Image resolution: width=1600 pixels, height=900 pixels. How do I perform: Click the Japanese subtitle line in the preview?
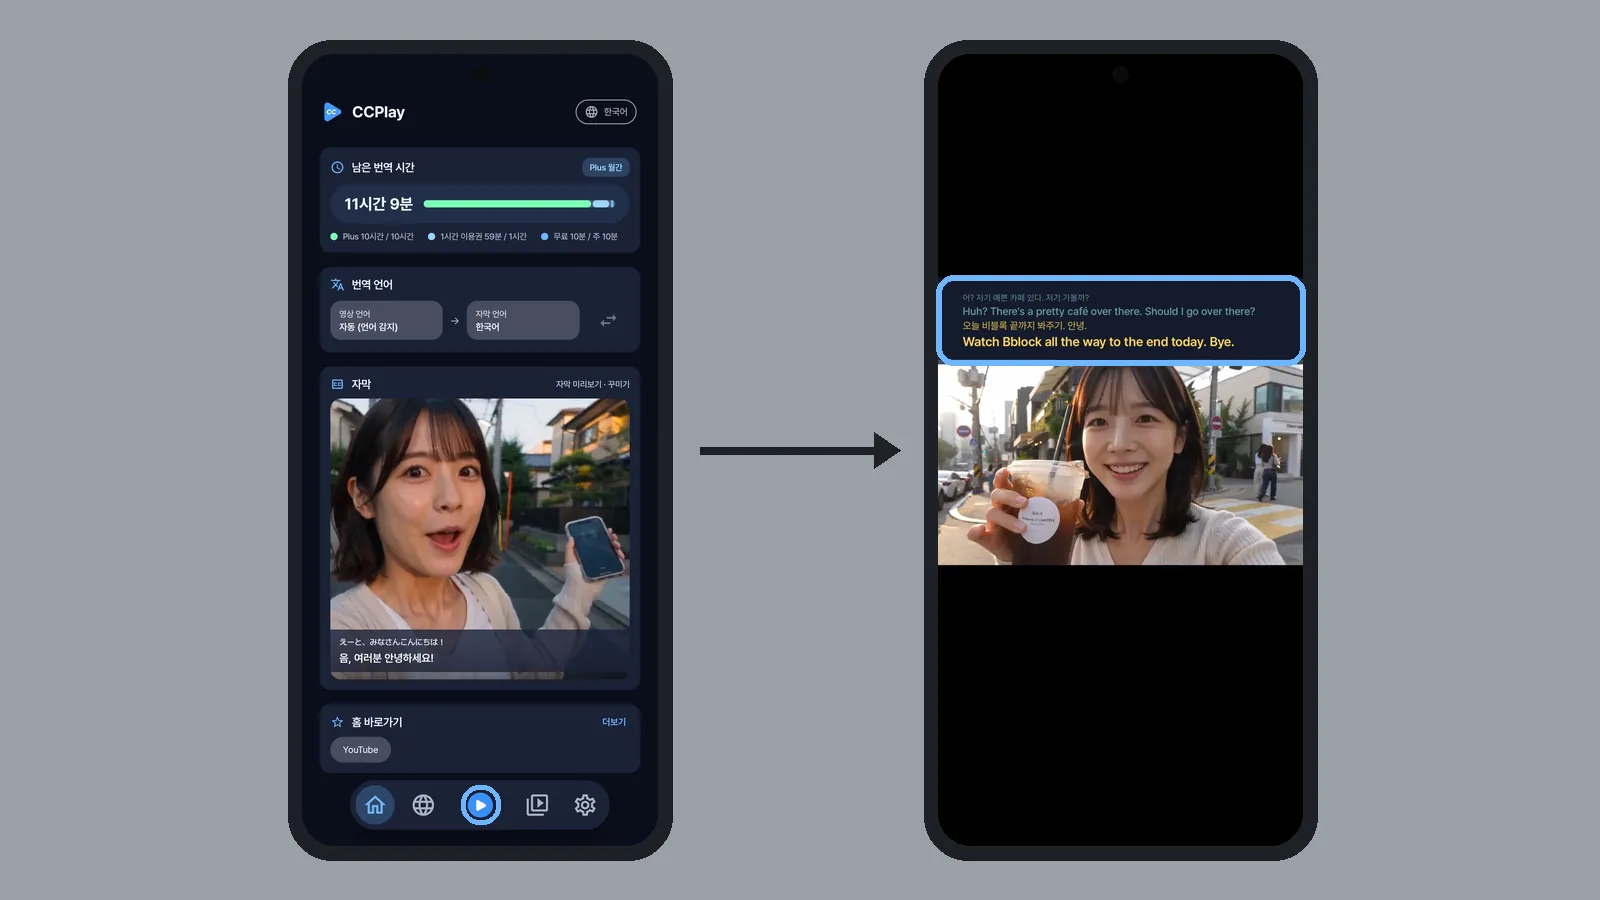pyautogui.click(x=391, y=642)
